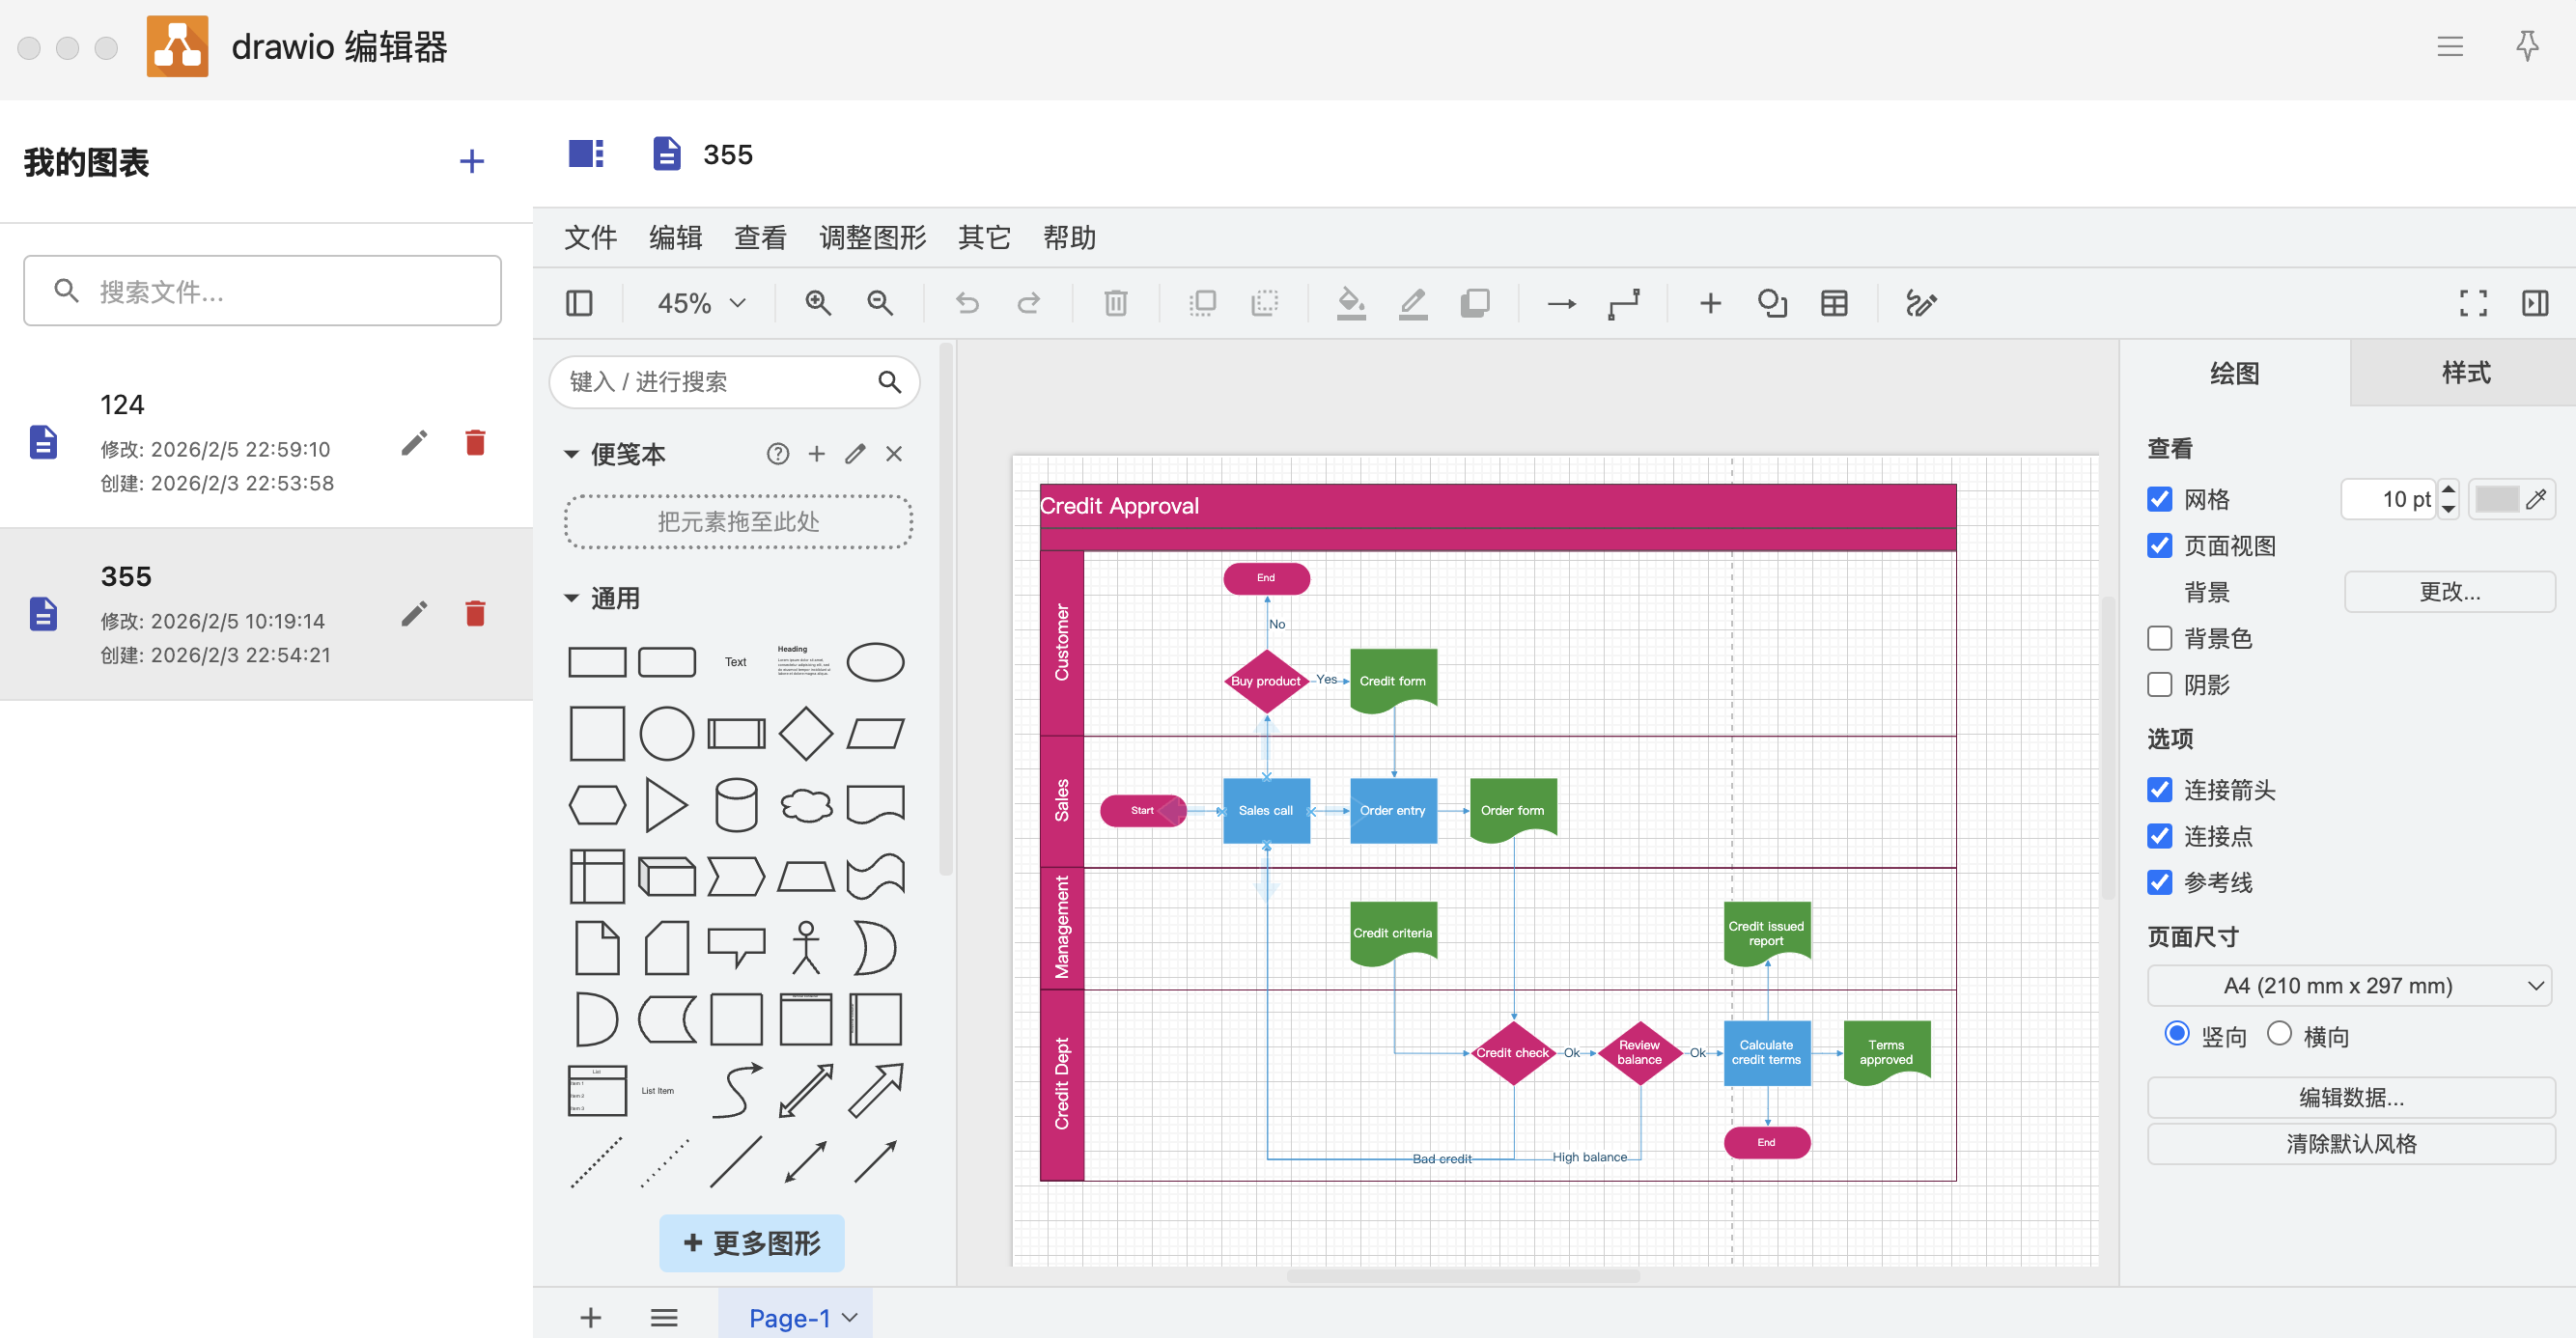Open the 45% zoom level dropdown
The image size is (2576, 1338).
pyautogui.click(x=701, y=303)
